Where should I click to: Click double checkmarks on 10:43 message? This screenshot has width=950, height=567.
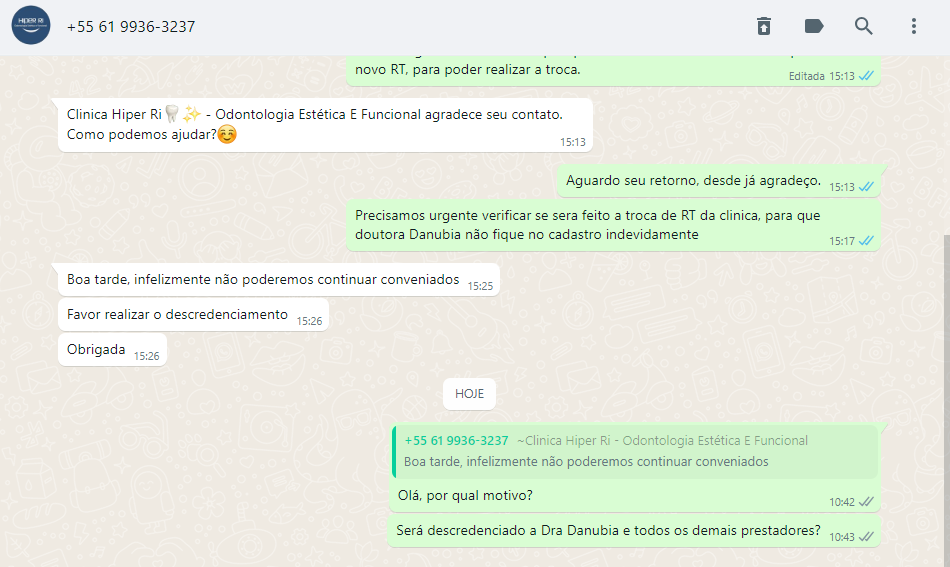pyautogui.click(x=866, y=537)
